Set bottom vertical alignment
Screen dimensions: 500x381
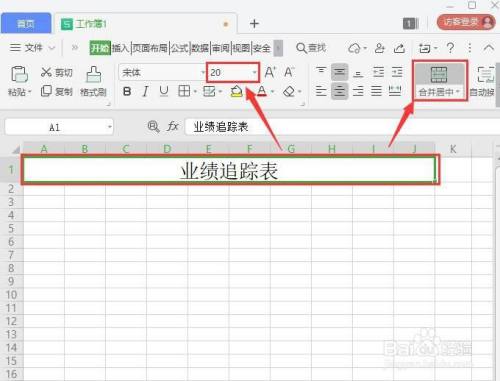point(358,73)
